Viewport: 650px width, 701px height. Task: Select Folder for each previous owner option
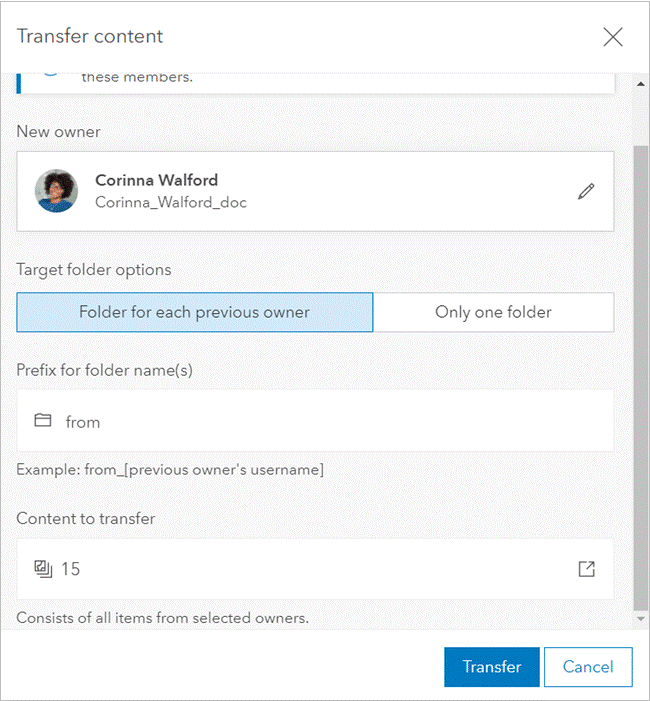(195, 312)
